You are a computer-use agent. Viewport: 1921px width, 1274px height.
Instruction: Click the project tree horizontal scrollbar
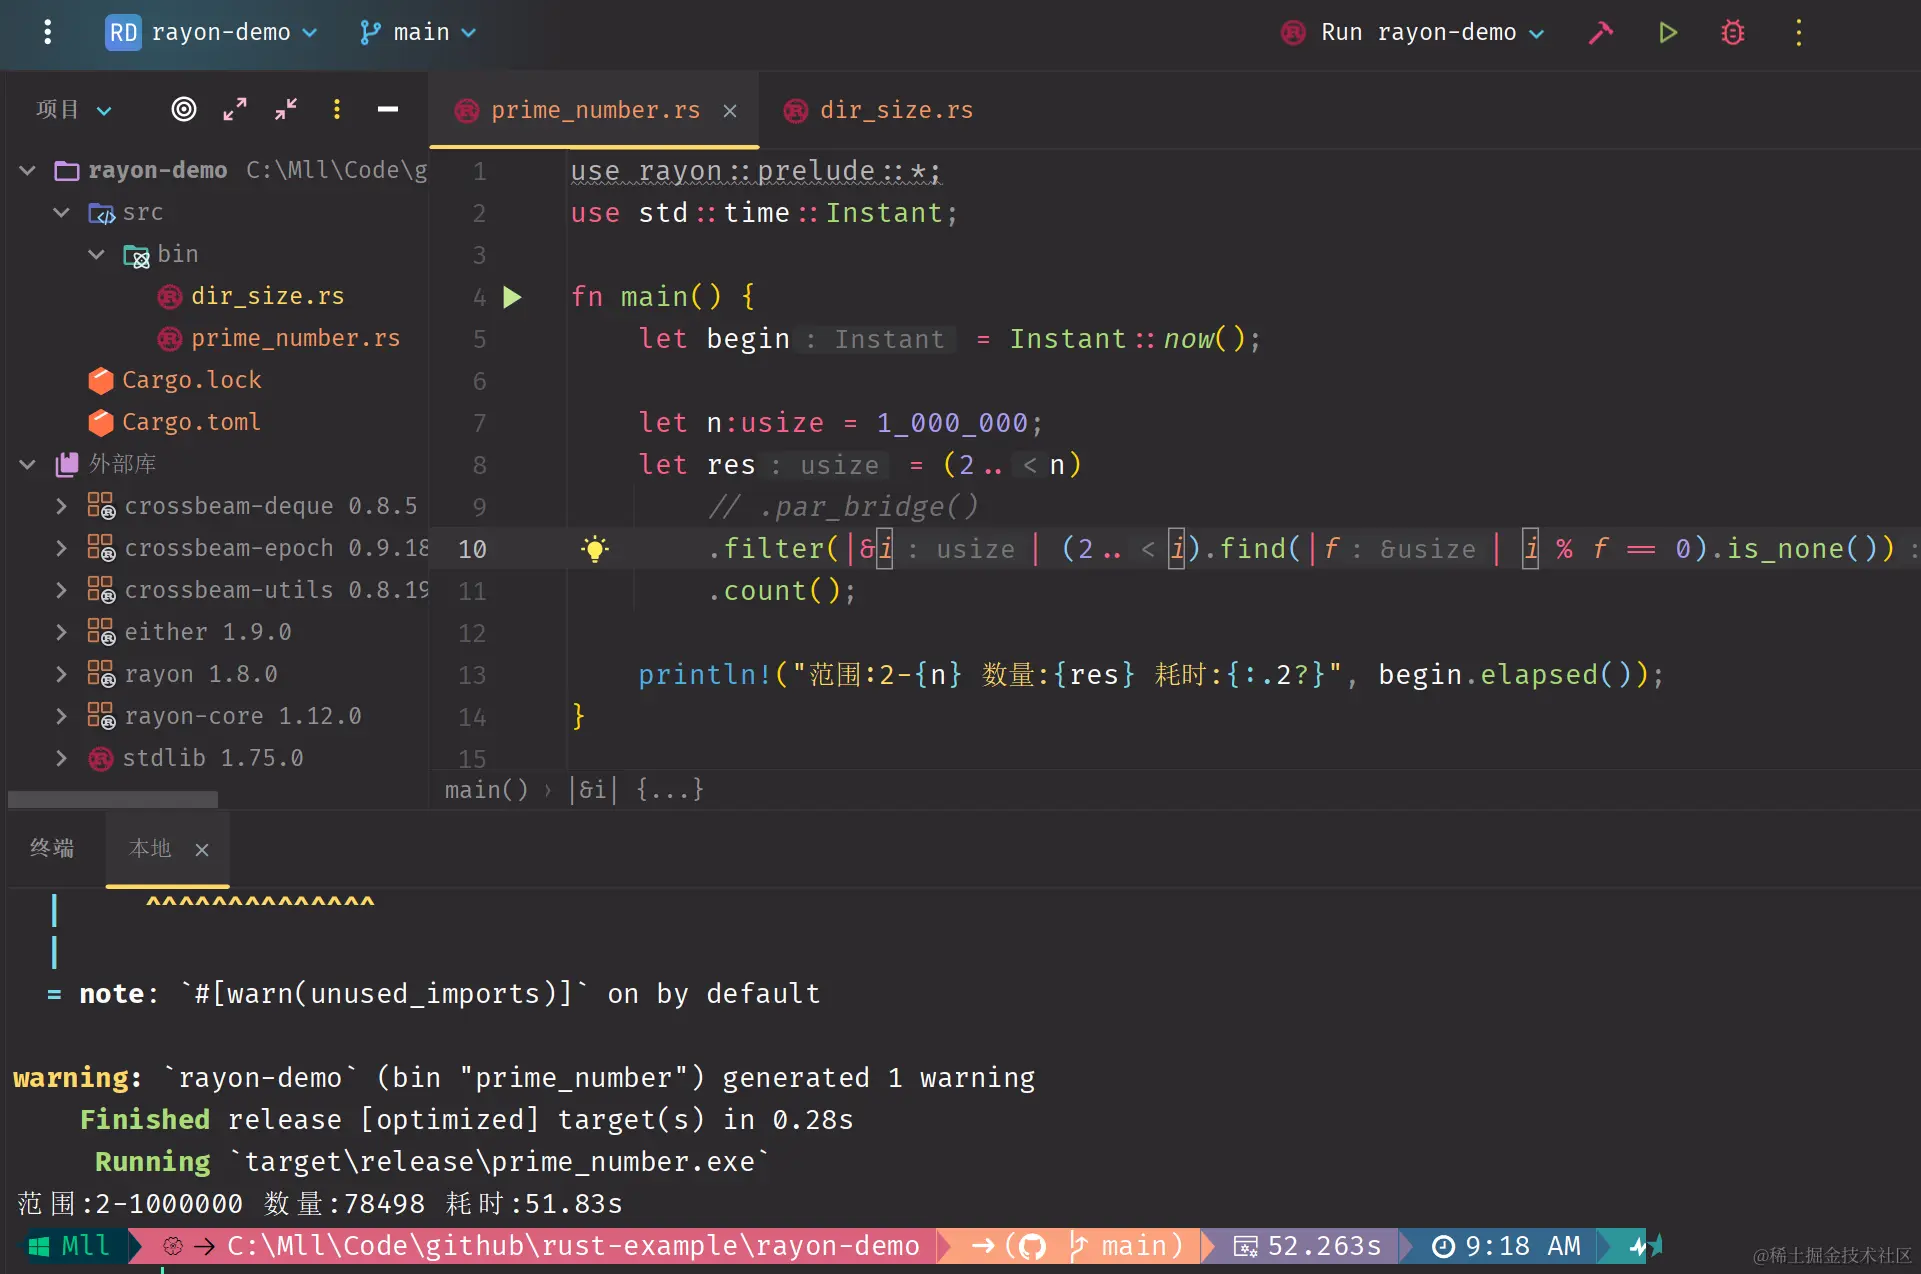point(113,799)
